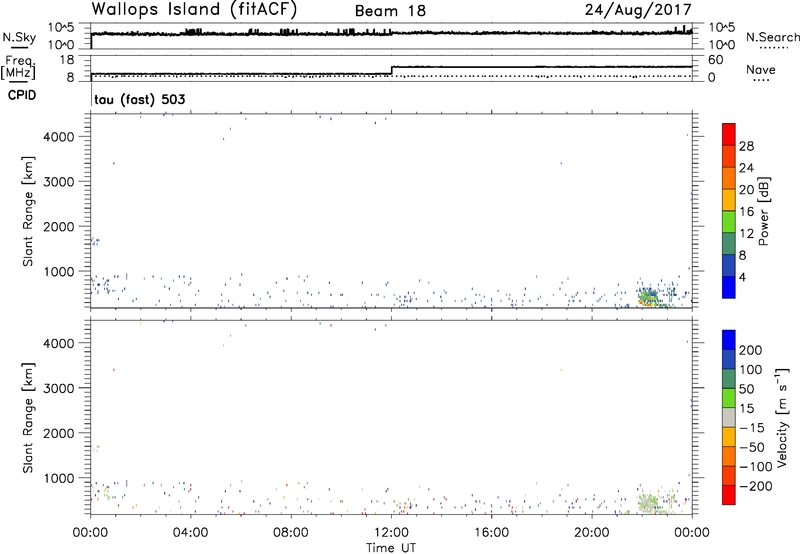Click the frequency step-up at 12:00
The height and width of the screenshot is (554, 800).
pos(391,70)
